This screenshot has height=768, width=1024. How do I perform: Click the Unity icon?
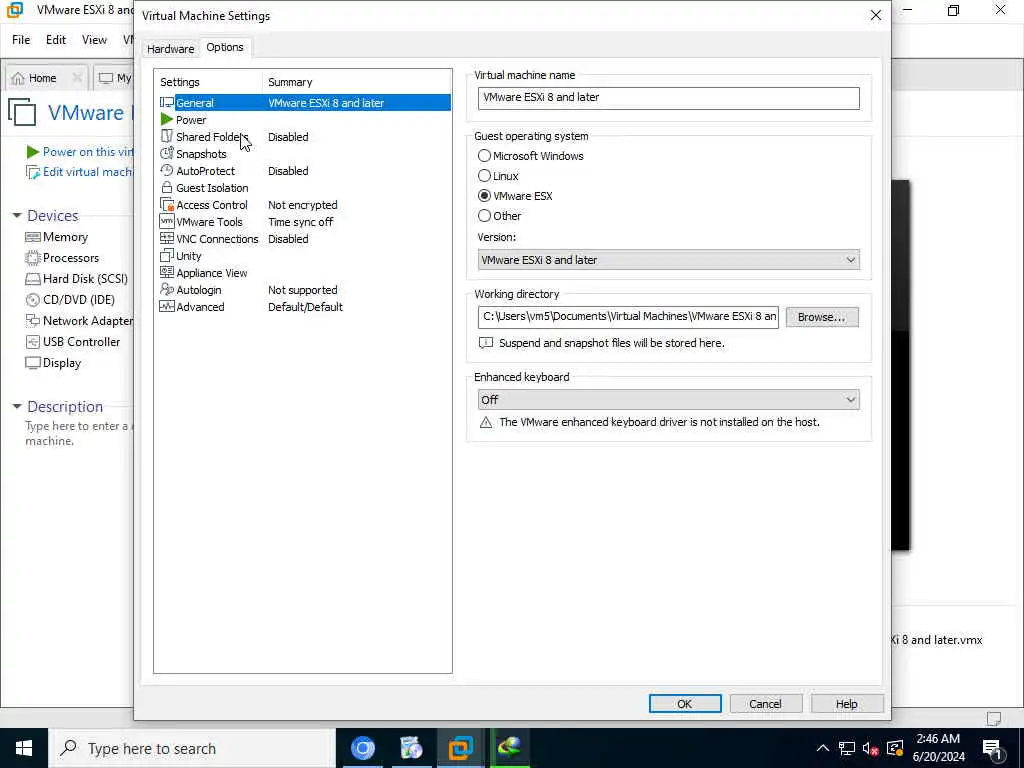click(167, 255)
